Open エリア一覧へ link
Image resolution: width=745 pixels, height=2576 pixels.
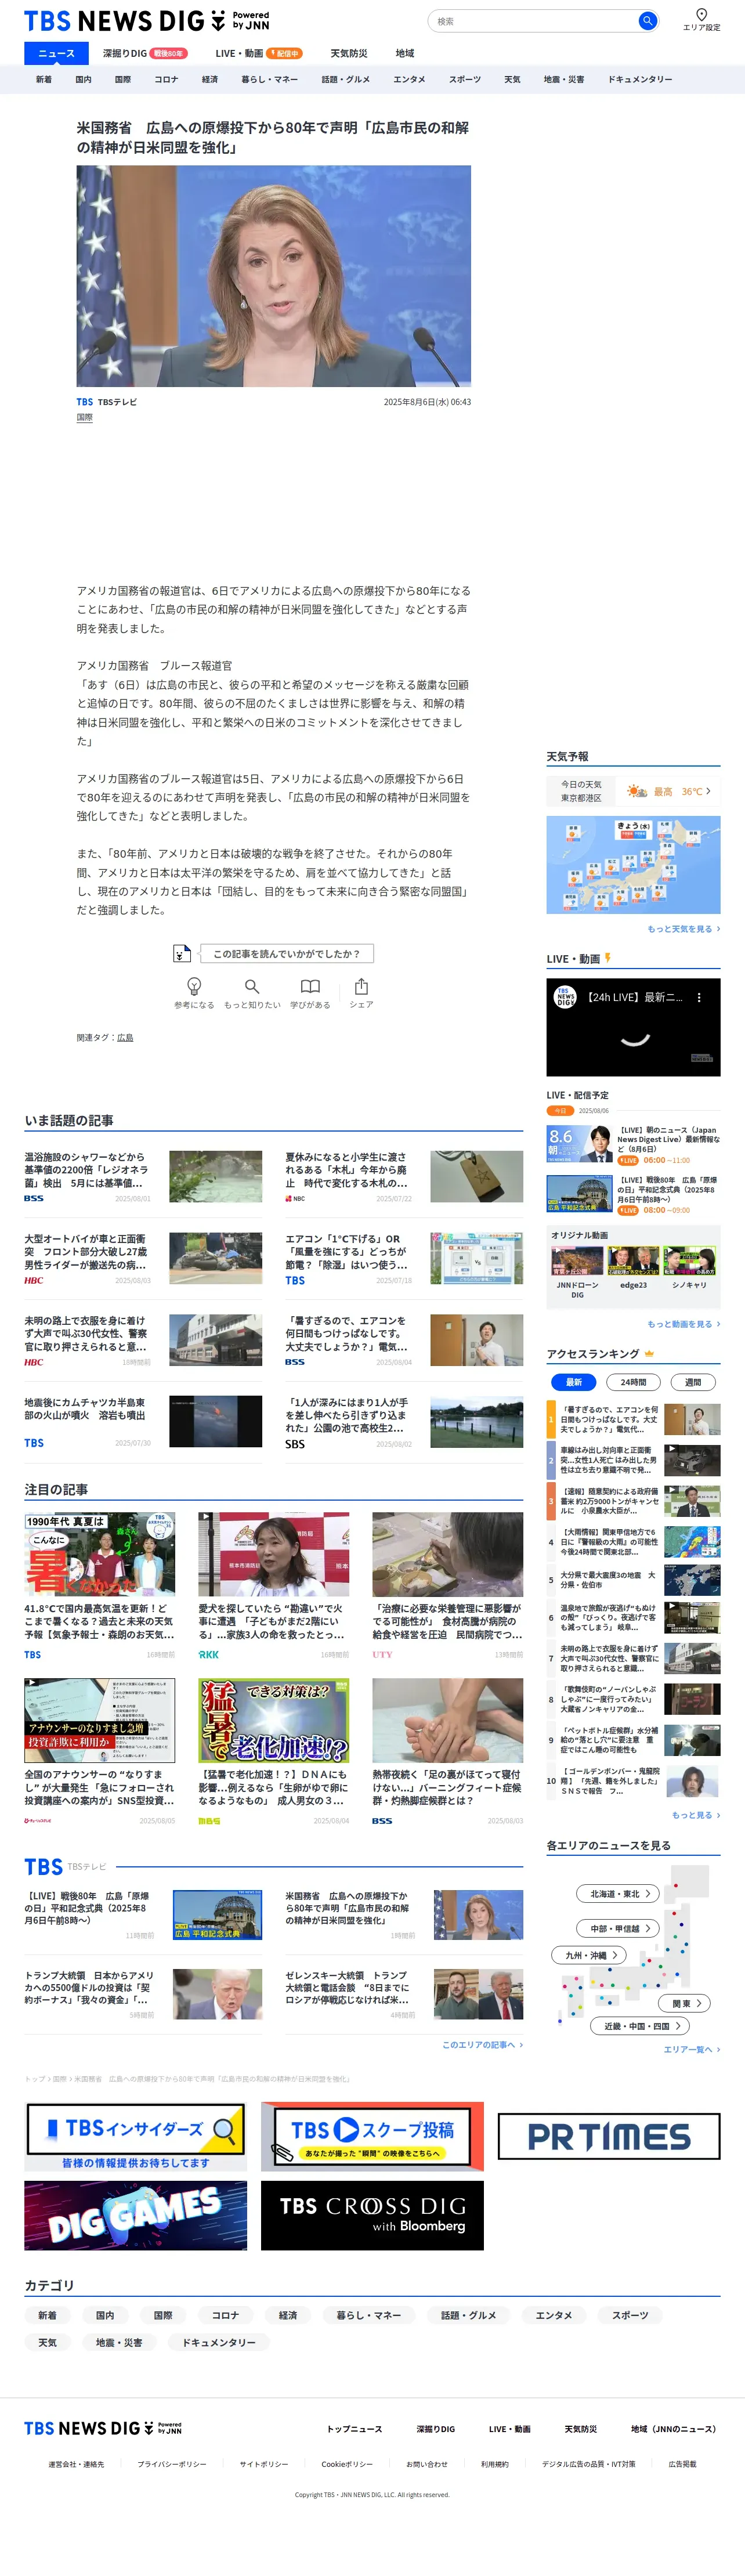tap(692, 2049)
